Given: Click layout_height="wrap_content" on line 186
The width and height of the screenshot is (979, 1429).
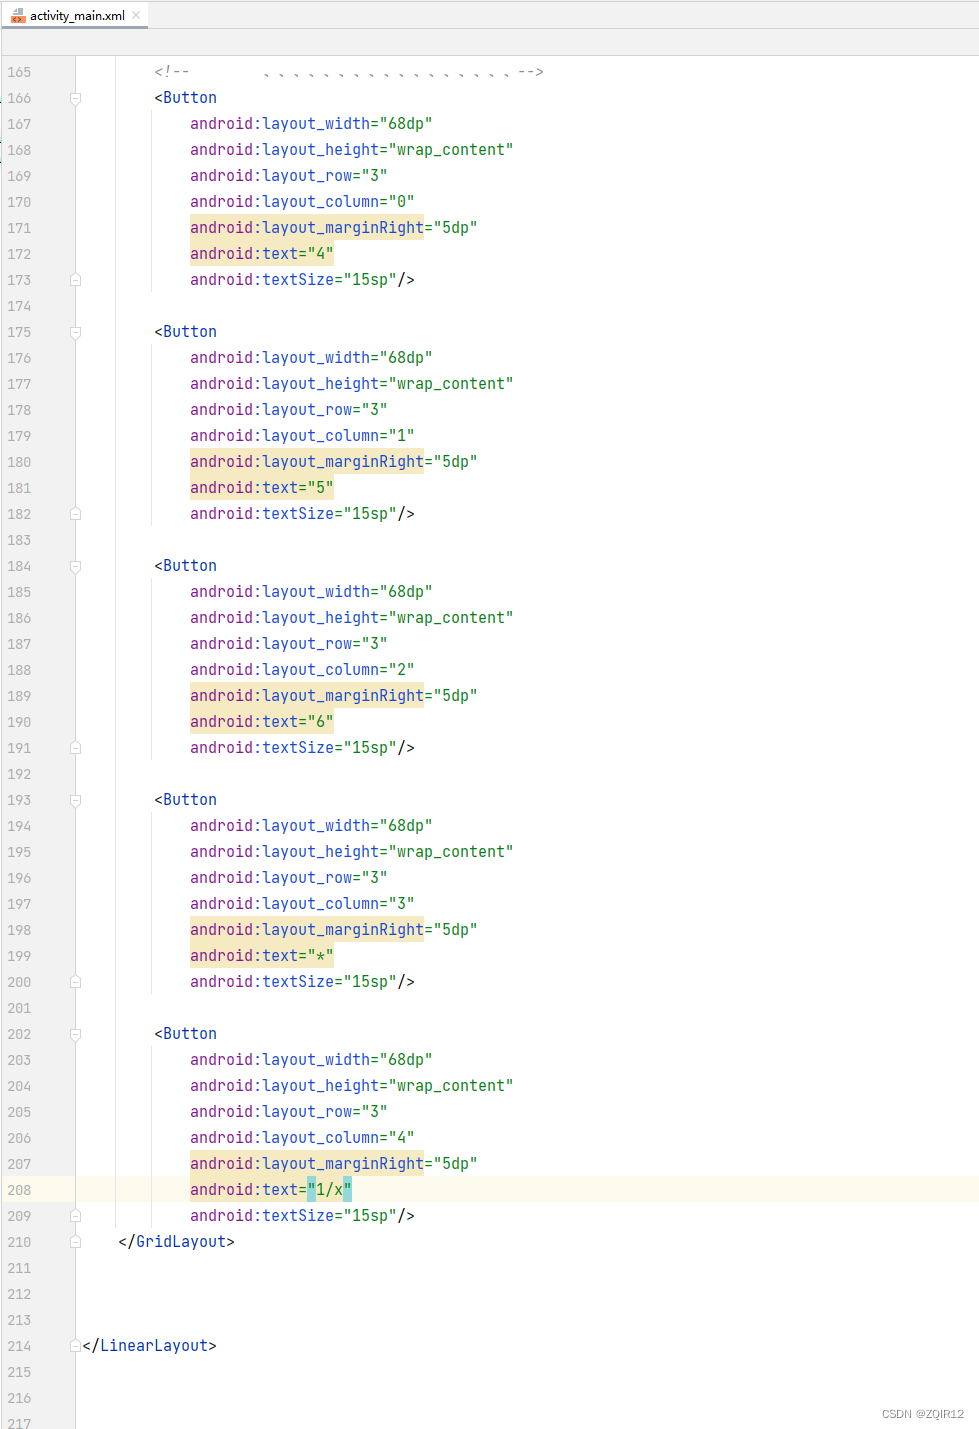Looking at the screenshot, I should [352, 618].
